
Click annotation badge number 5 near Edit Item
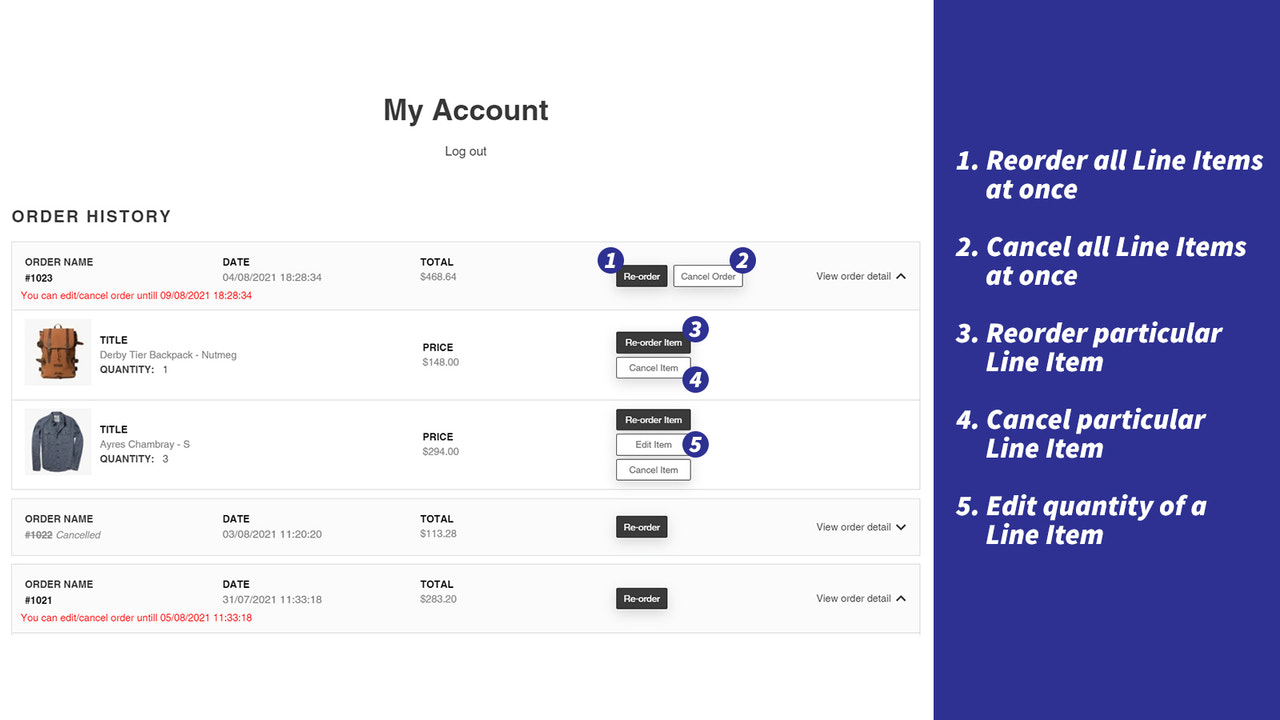695,444
